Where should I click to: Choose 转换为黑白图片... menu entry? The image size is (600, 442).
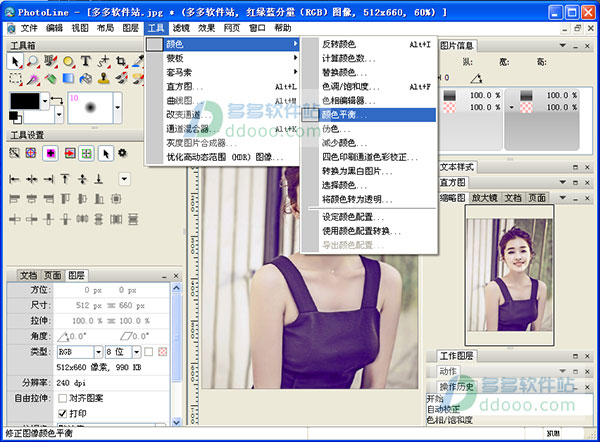click(368, 171)
